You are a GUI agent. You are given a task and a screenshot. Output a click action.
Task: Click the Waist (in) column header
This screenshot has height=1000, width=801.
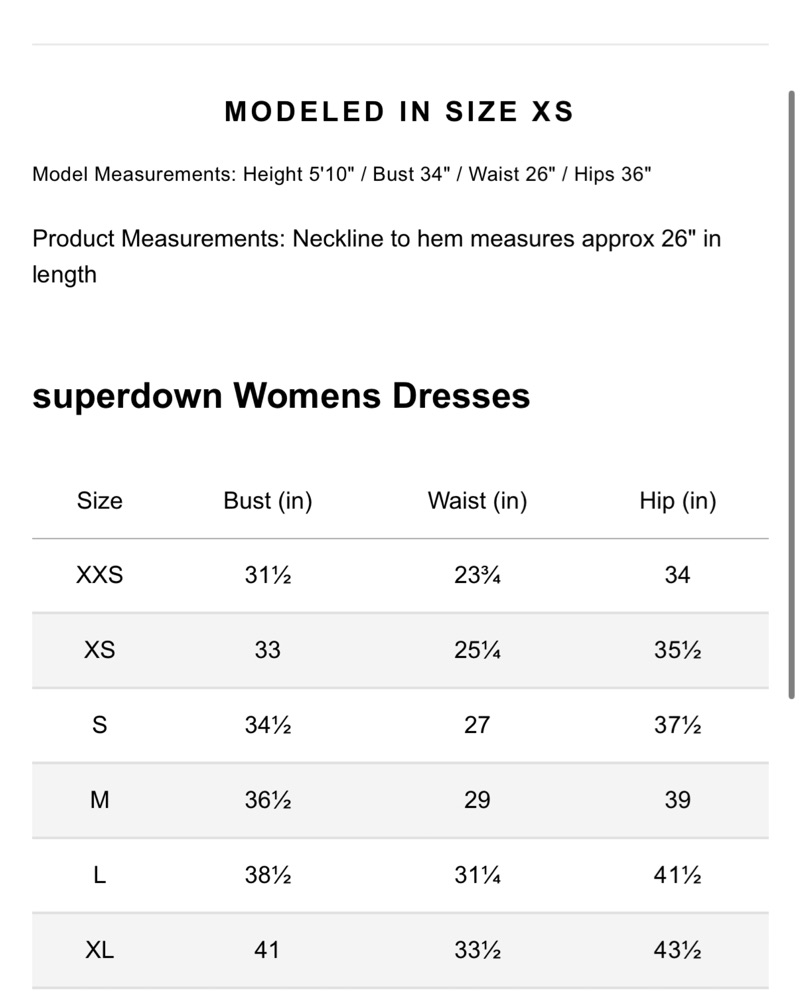tap(477, 501)
